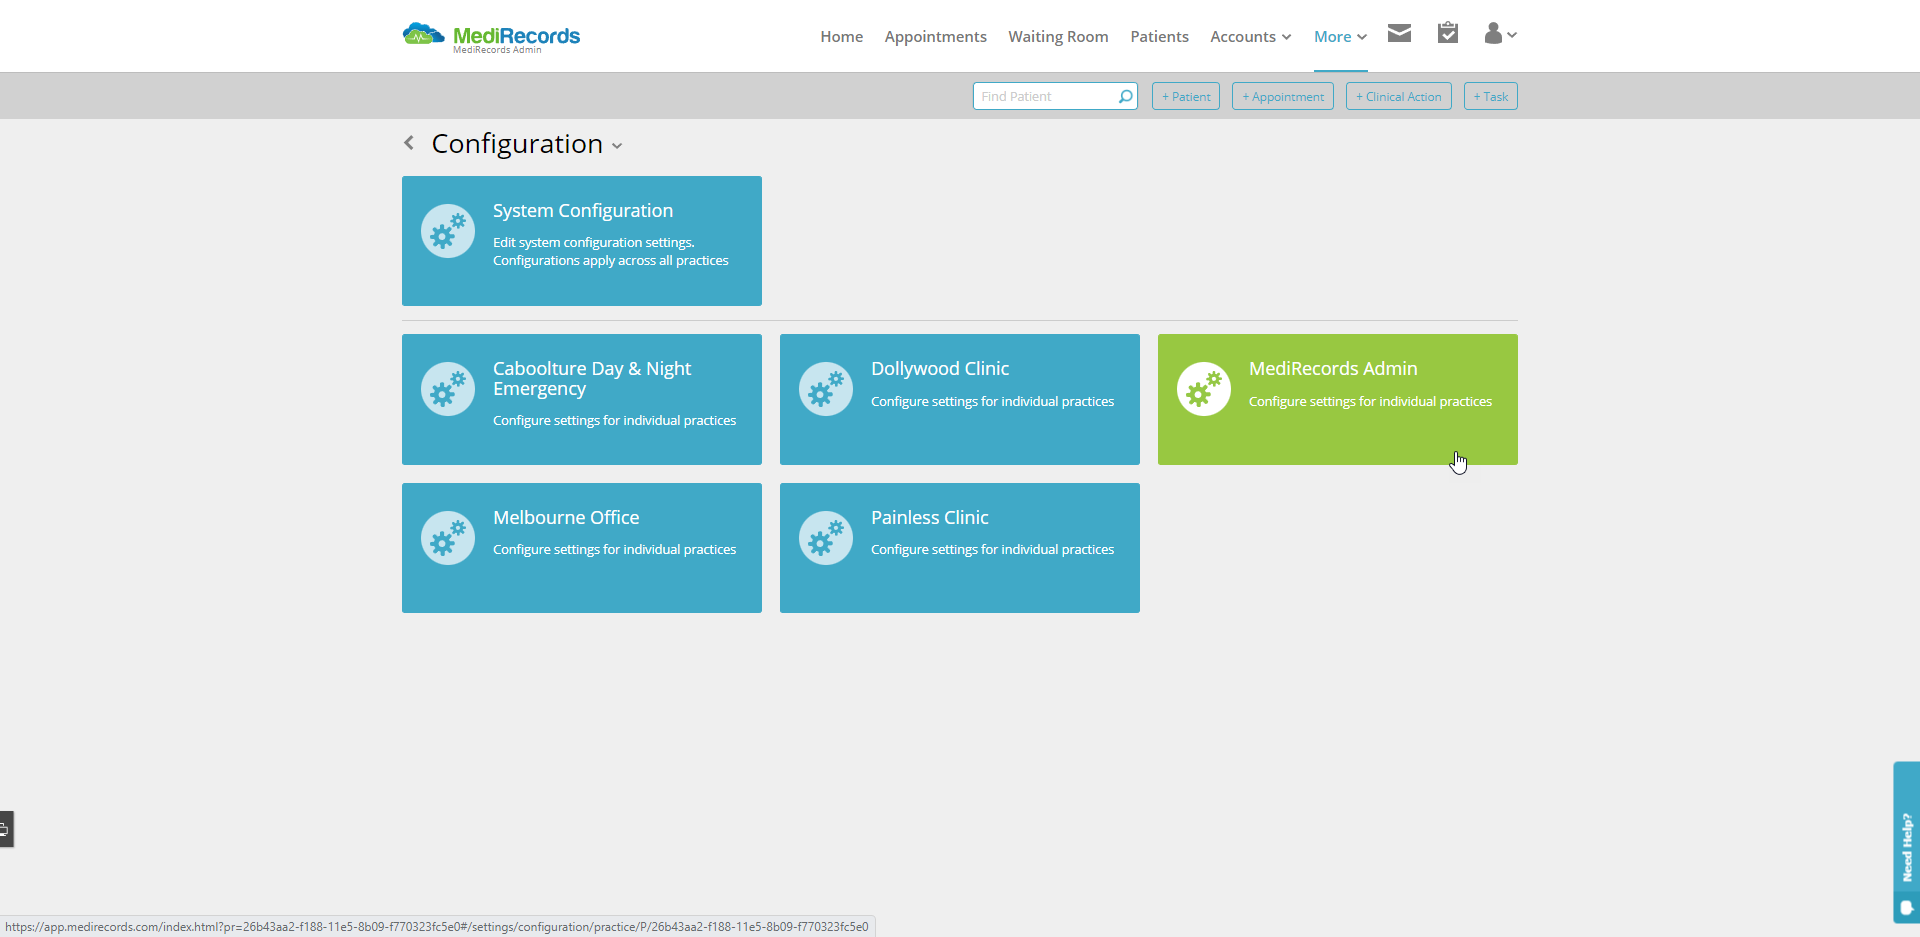1920x937 pixels.
Task: Expand the Accounts menu
Action: (x=1250, y=37)
